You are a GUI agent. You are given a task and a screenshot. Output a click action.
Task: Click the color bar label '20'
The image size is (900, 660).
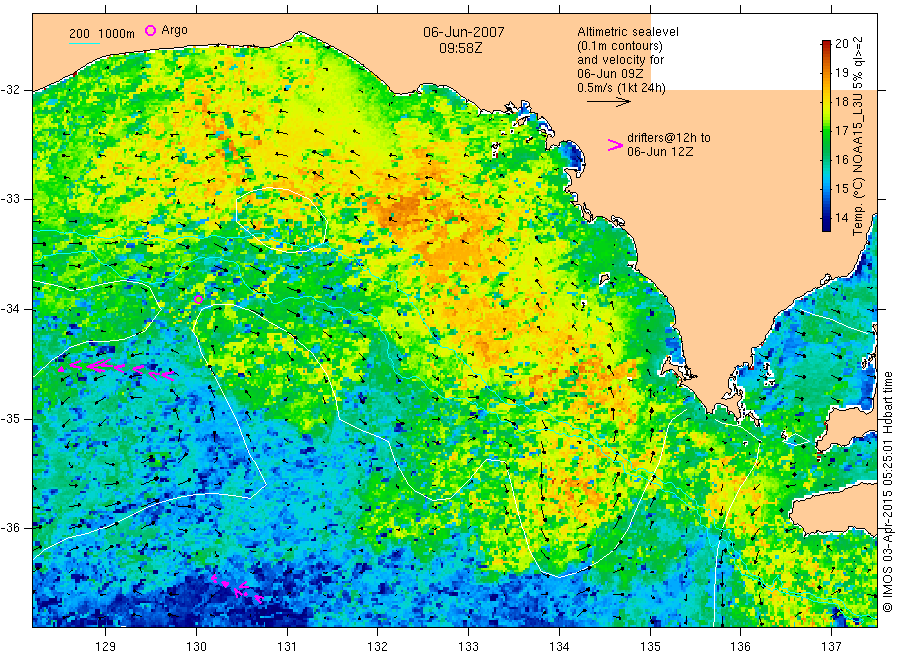pyautogui.click(x=841, y=44)
